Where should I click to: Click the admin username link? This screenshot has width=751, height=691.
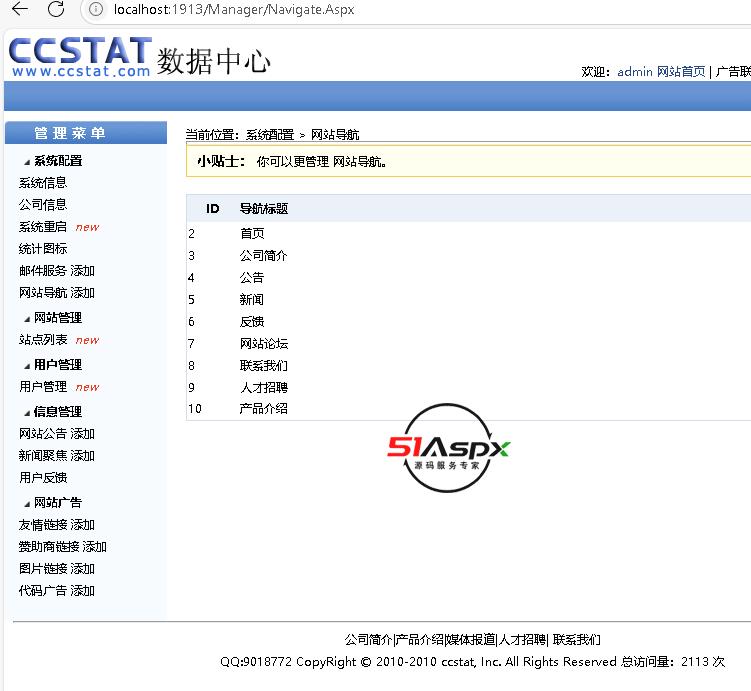click(634, 72)
